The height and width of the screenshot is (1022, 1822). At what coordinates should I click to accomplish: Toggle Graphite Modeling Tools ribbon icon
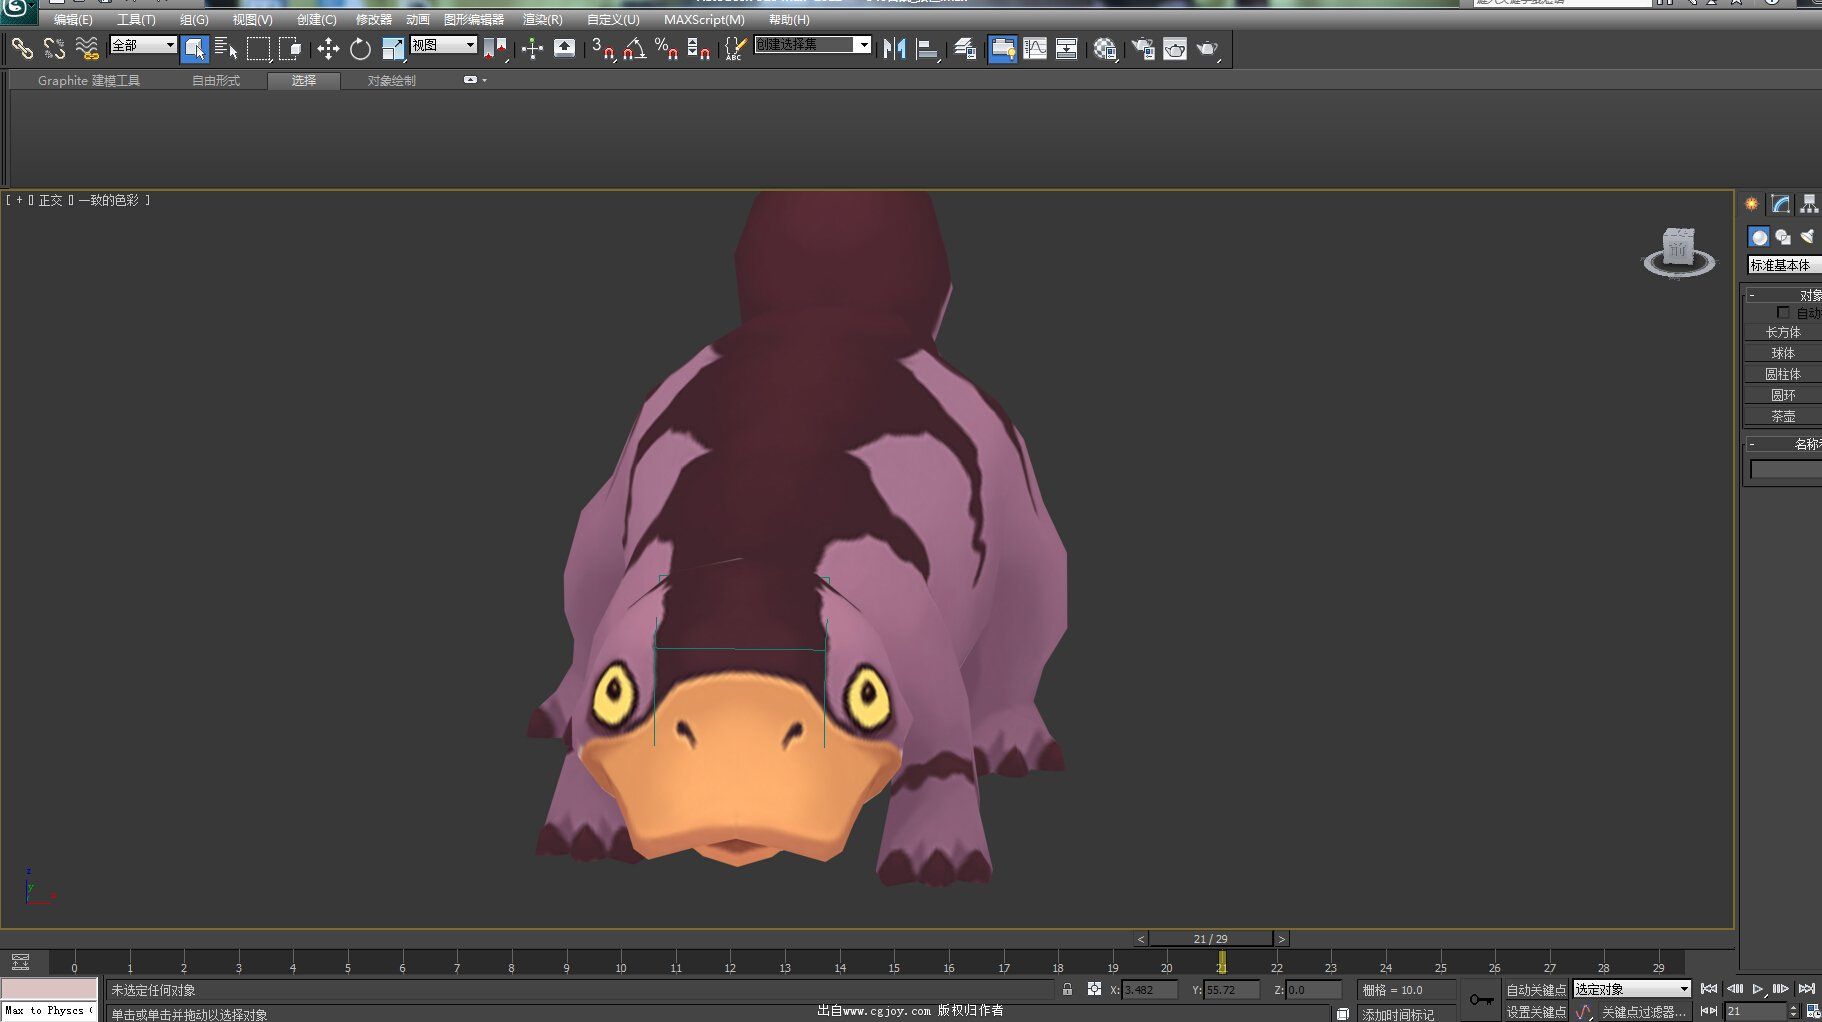tap(1002, 48)
